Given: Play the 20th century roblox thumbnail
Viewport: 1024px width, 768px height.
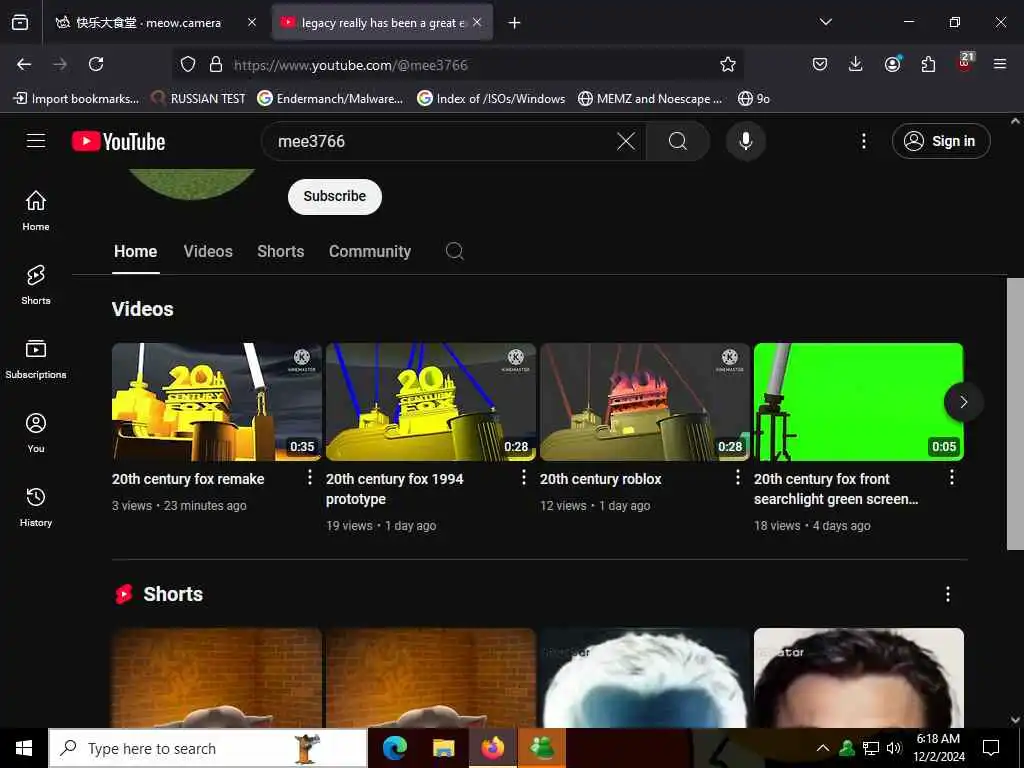Looking at the screenshot, I should (645, 402).
